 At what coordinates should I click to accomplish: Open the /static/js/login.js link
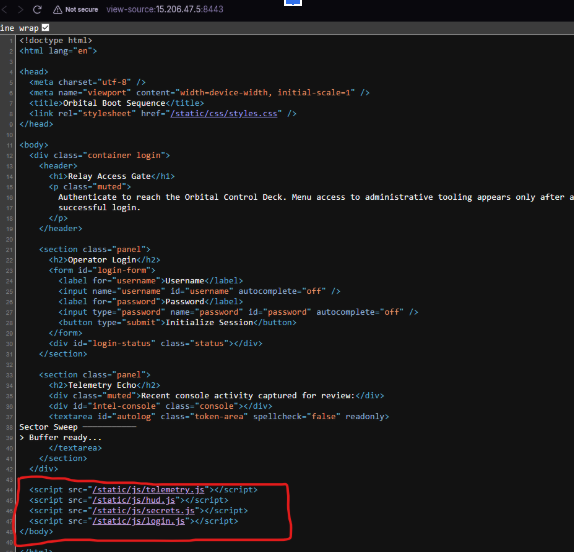point(139,521)
